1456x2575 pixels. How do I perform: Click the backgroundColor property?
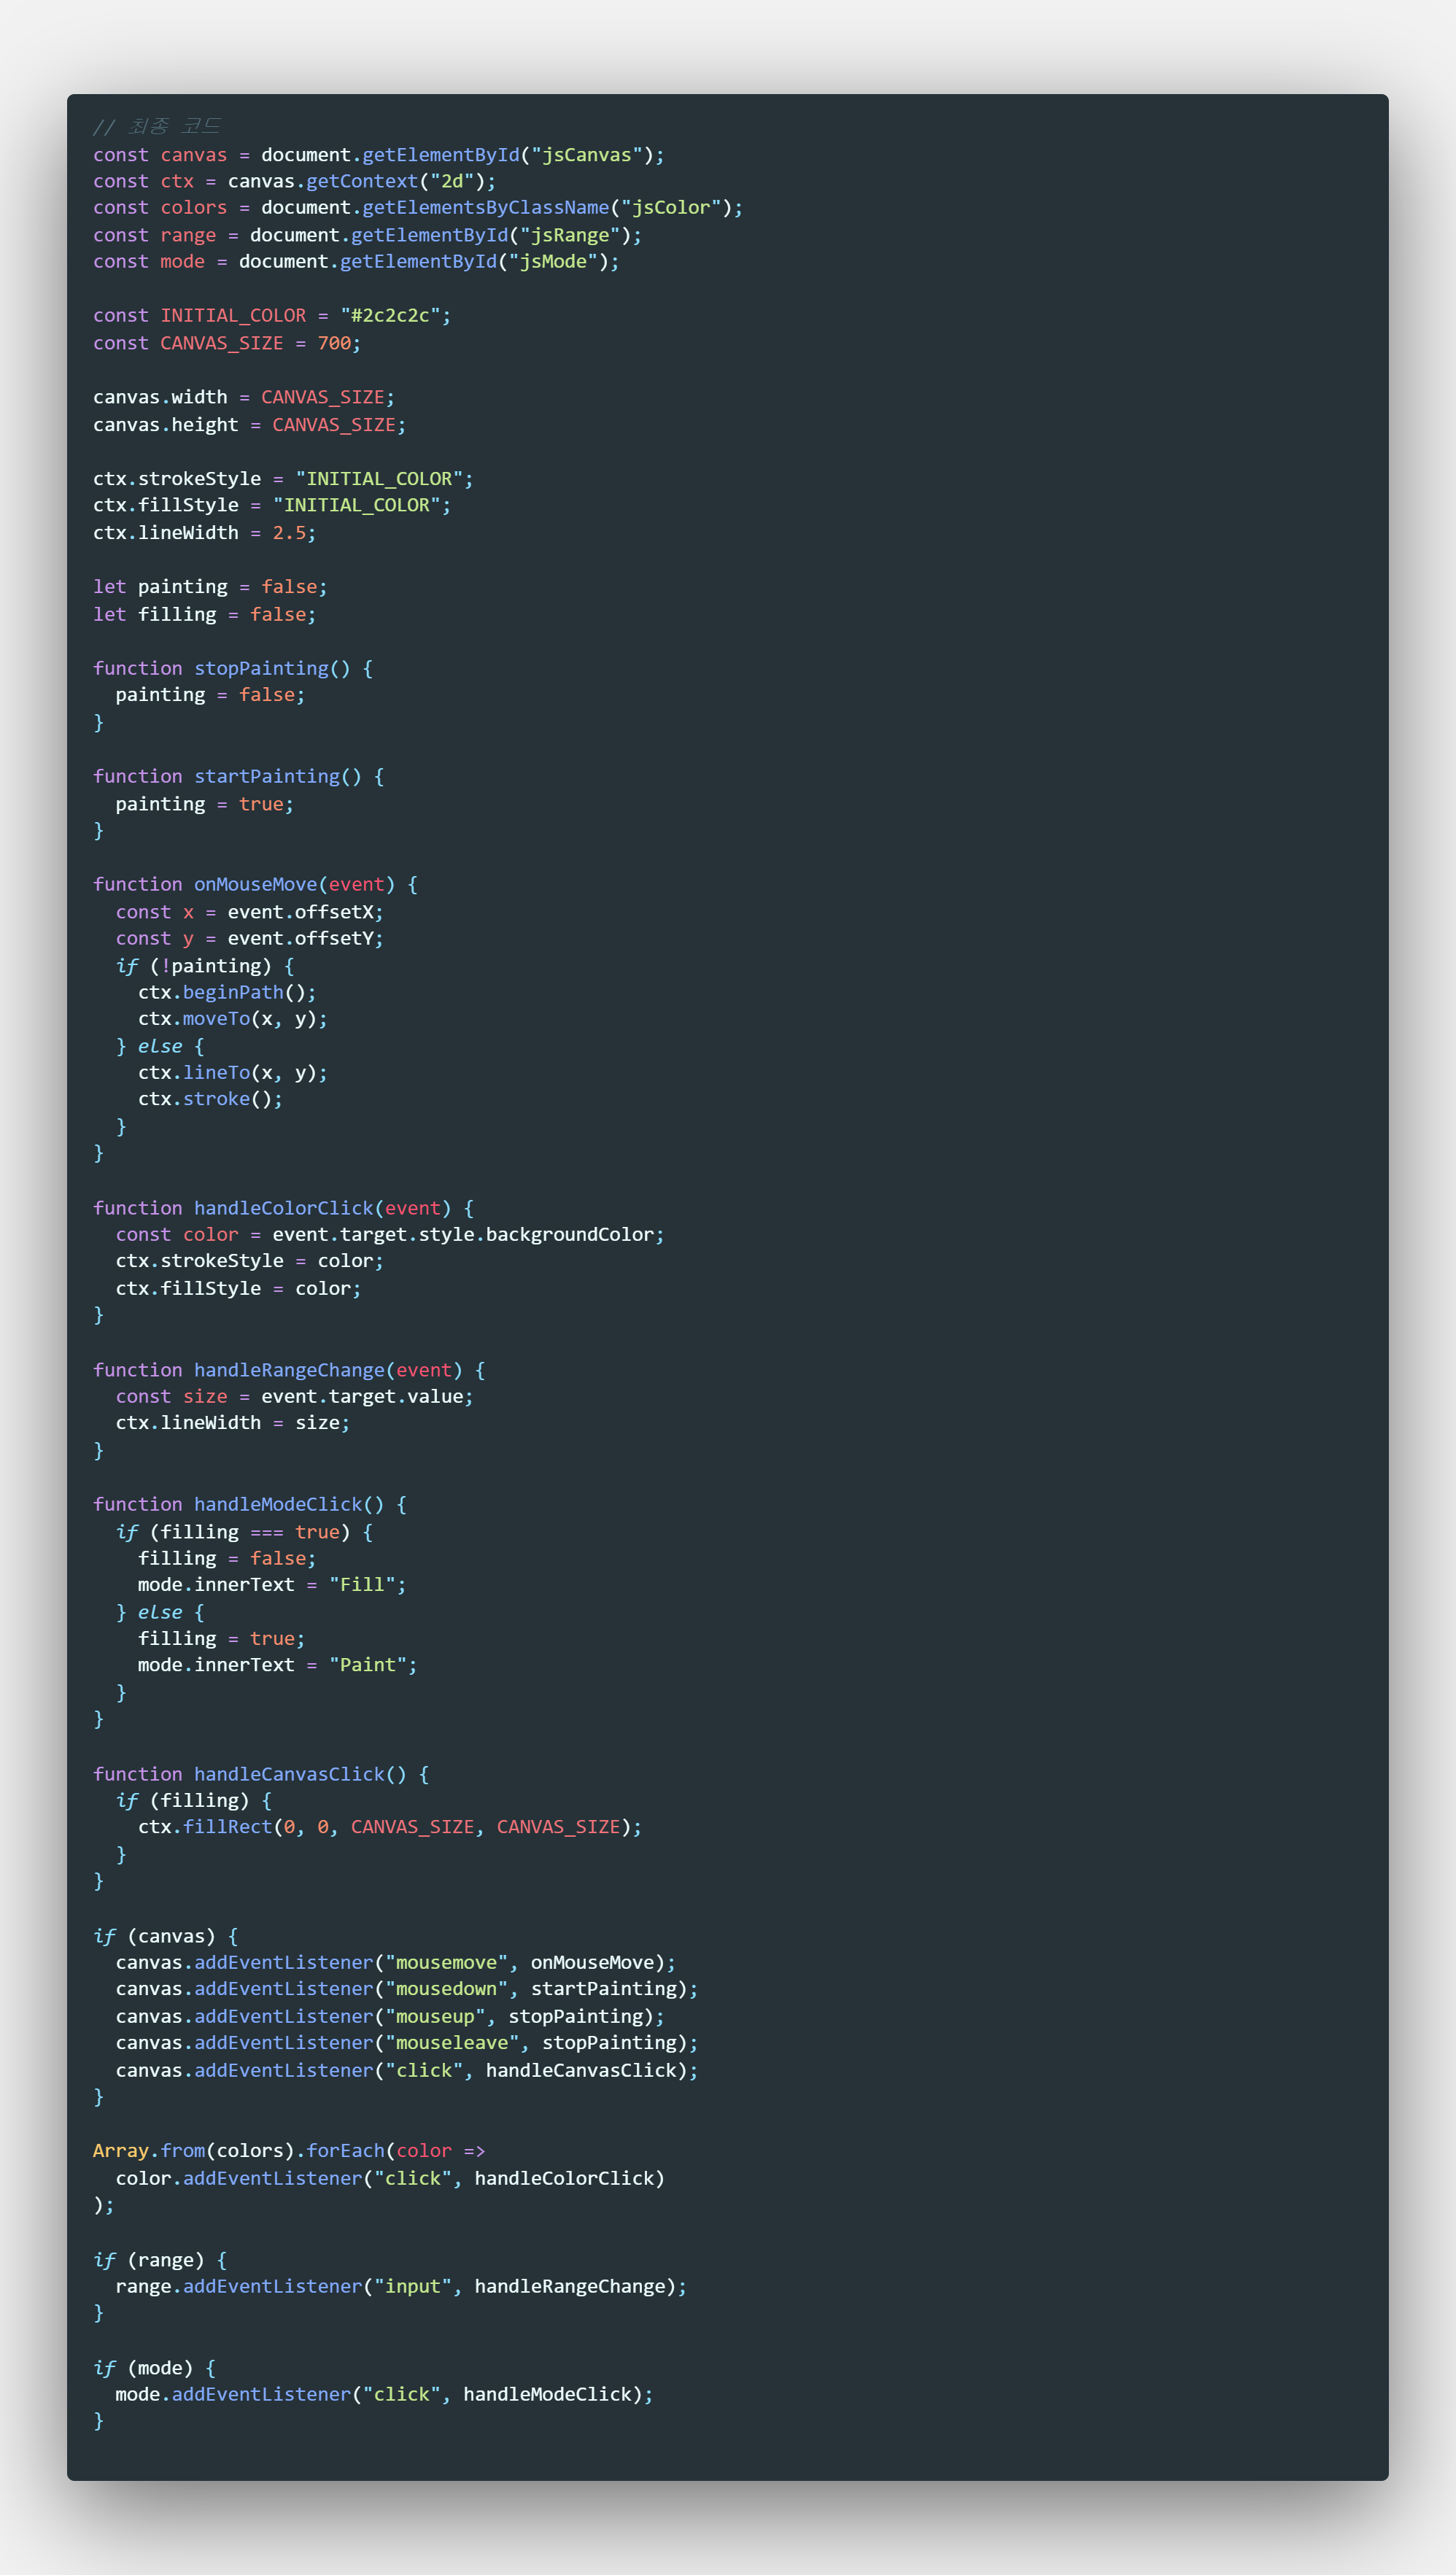(569, 1234)
